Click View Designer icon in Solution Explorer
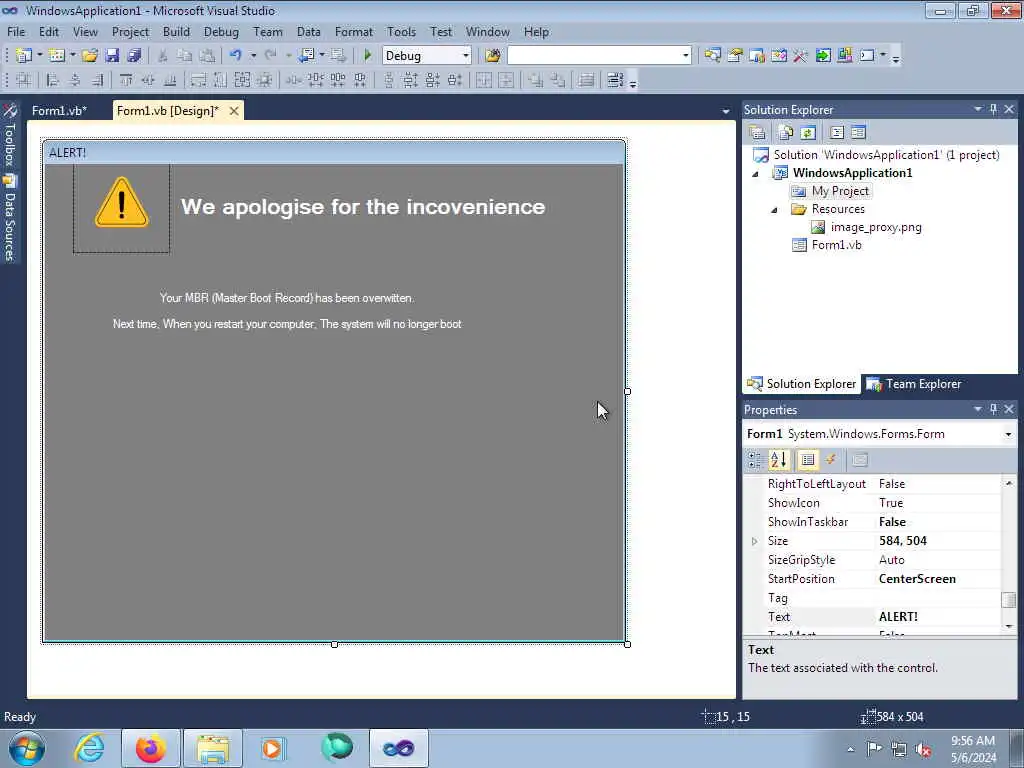The height and width of the screenshot is (768, 1024). click(x=859, y=133)
